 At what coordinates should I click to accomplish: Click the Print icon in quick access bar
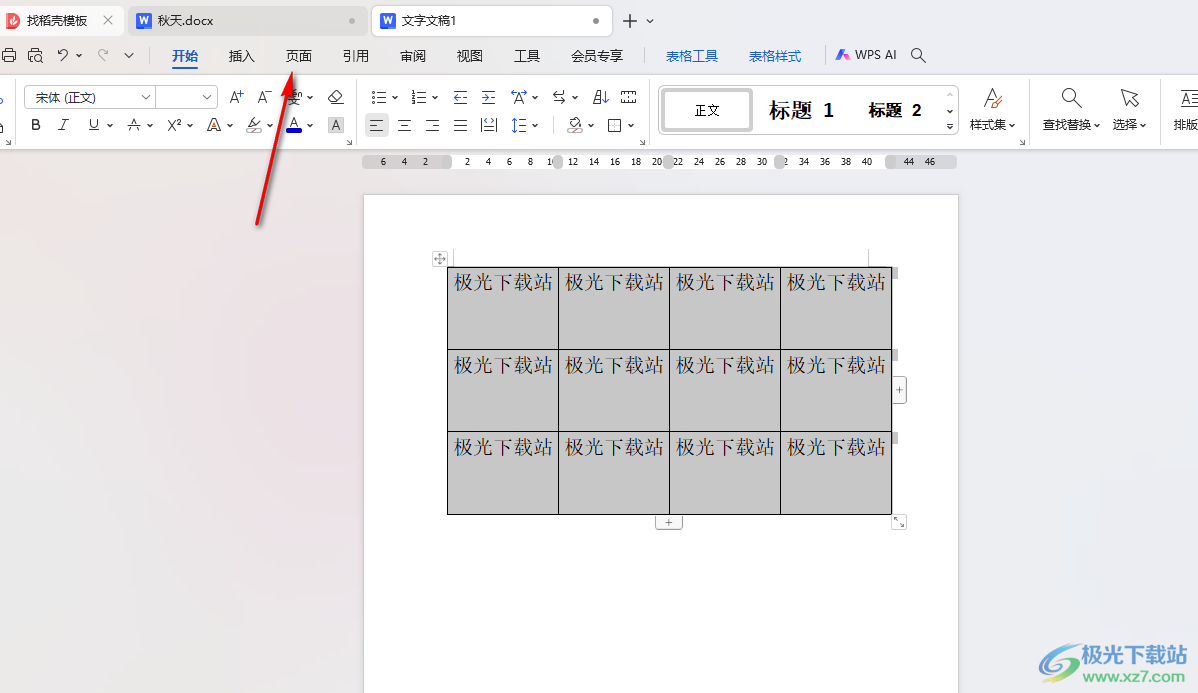click(8, 55)
